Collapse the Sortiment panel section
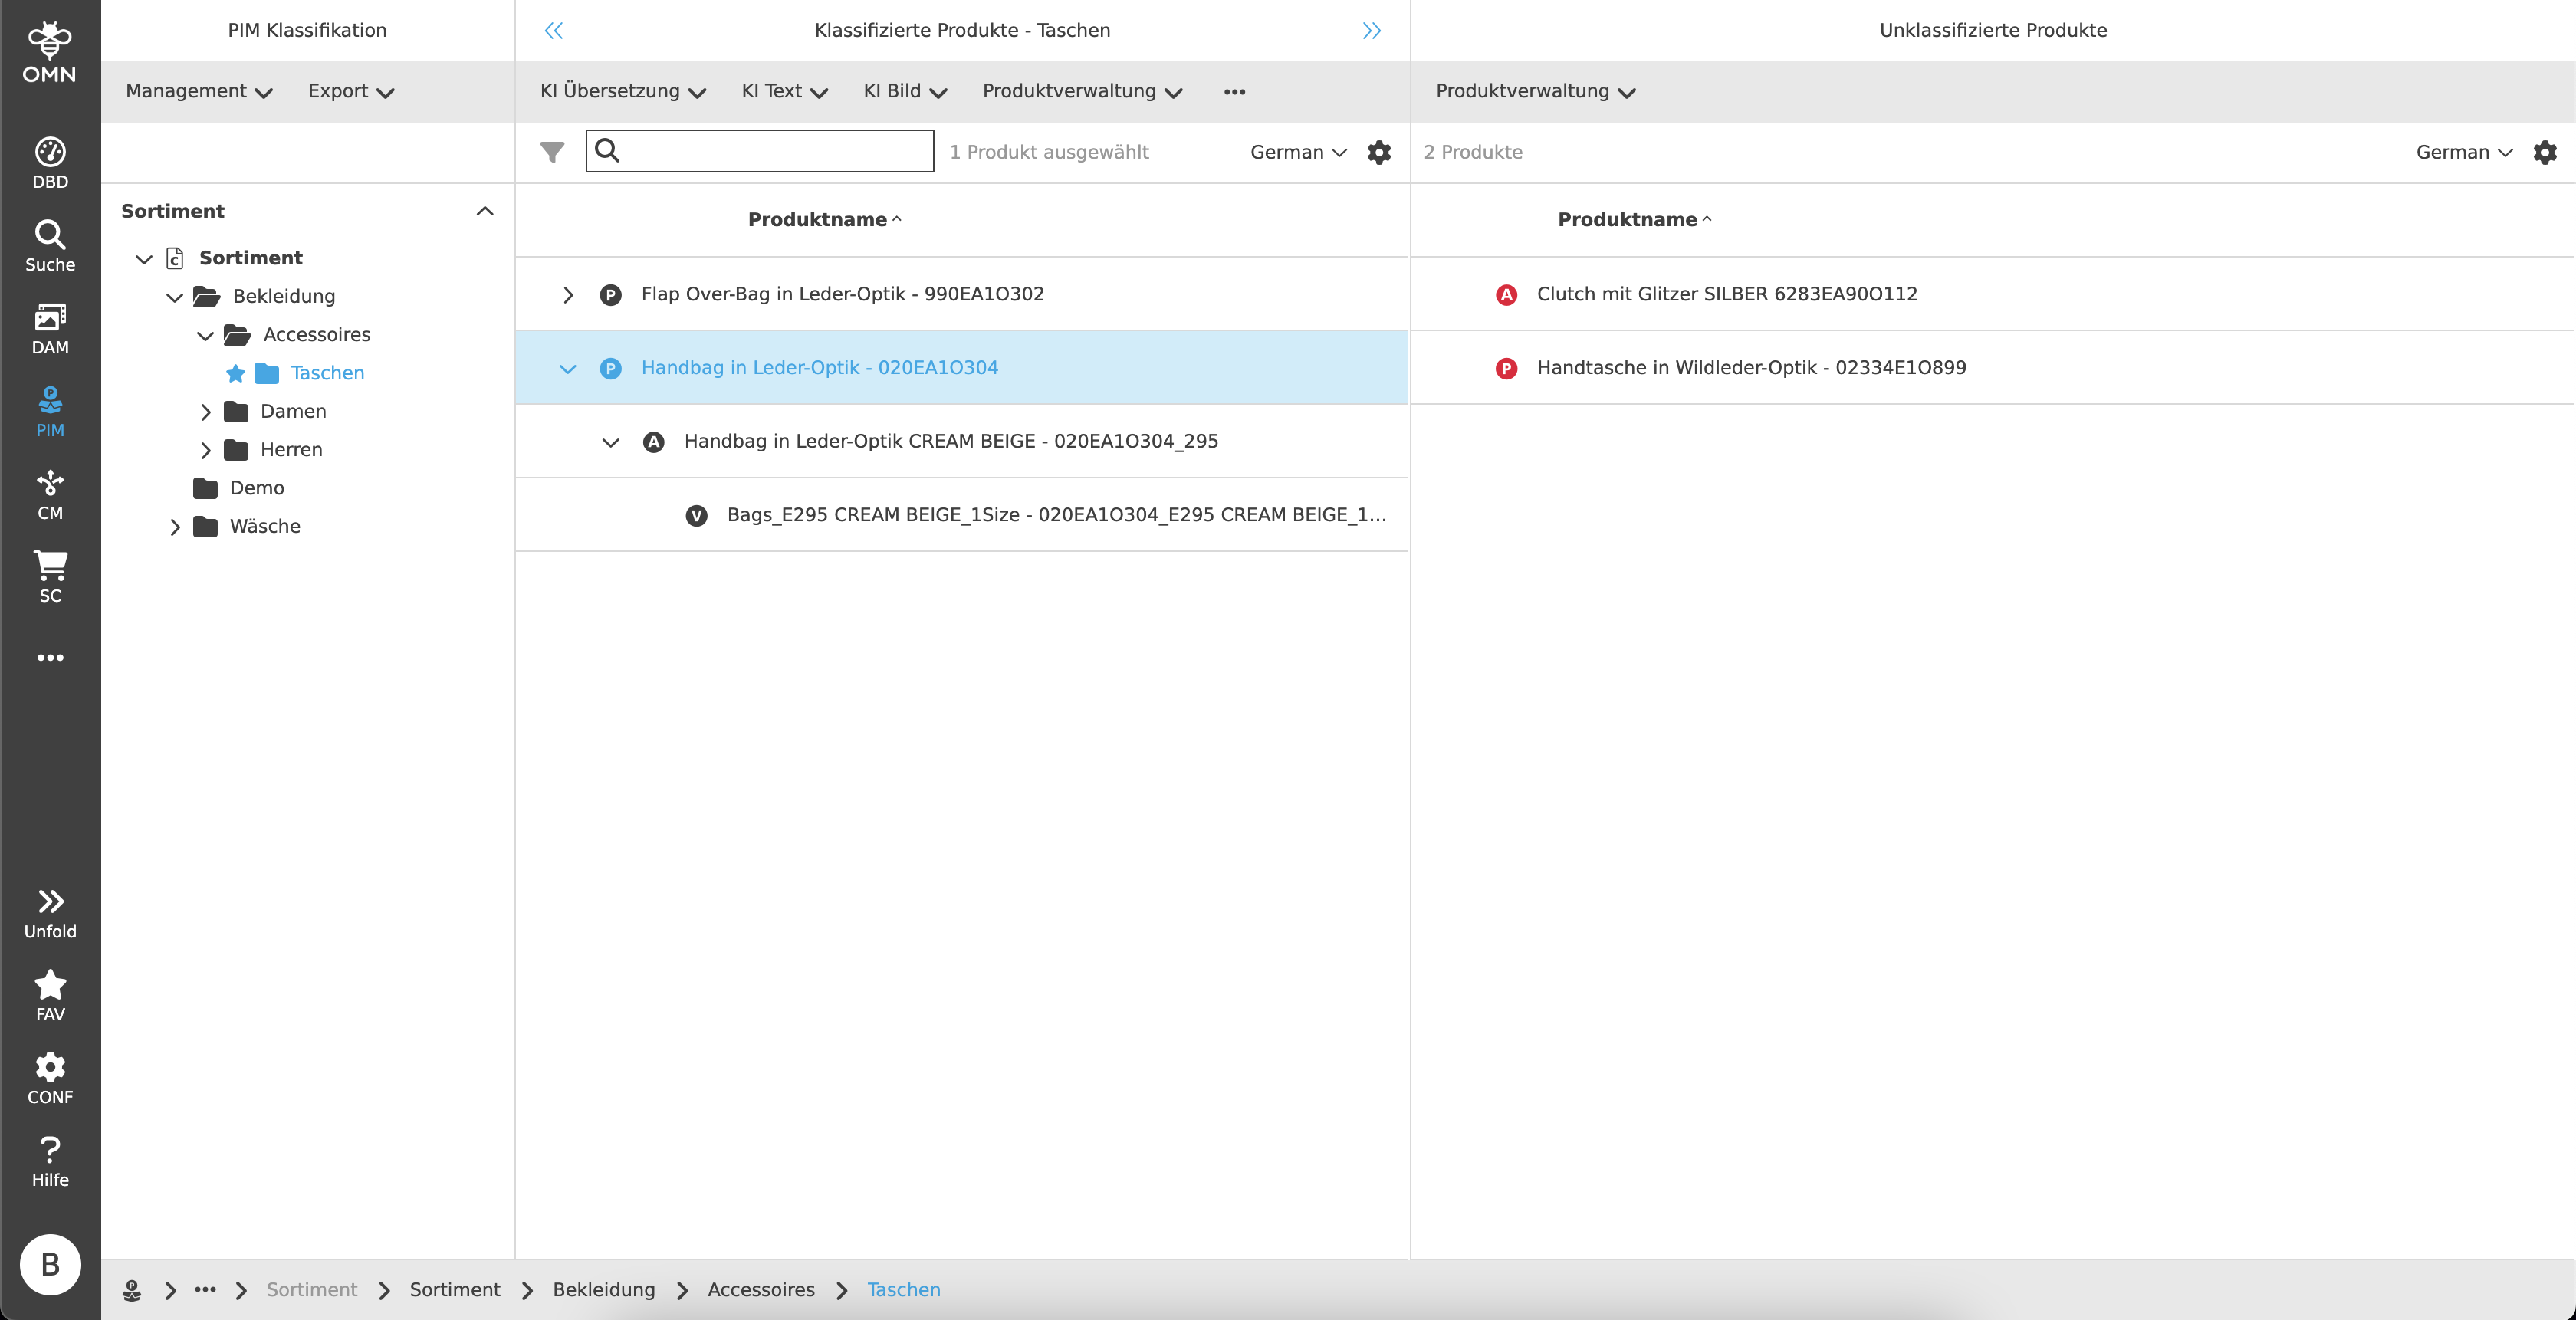The width and height of the screenshot is (2576, 1320). click(x=485, y=211)
